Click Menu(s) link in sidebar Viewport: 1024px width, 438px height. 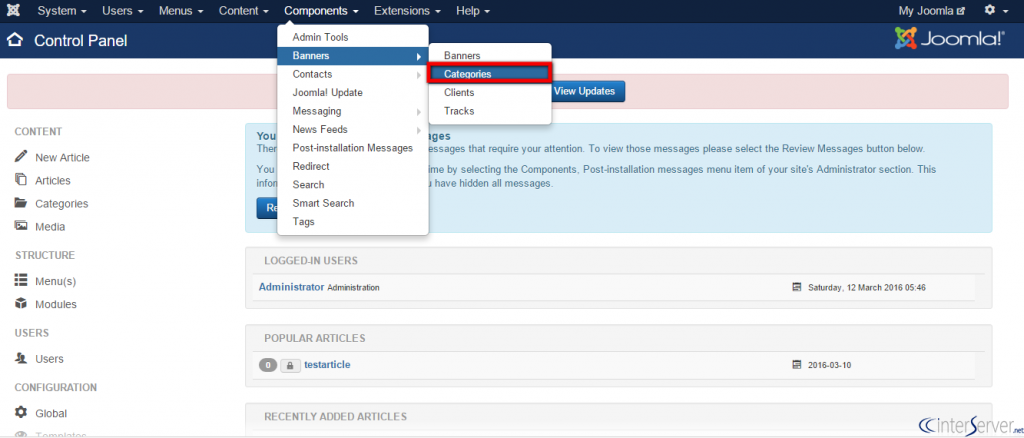pyautogui.click(x=56, y=281)
